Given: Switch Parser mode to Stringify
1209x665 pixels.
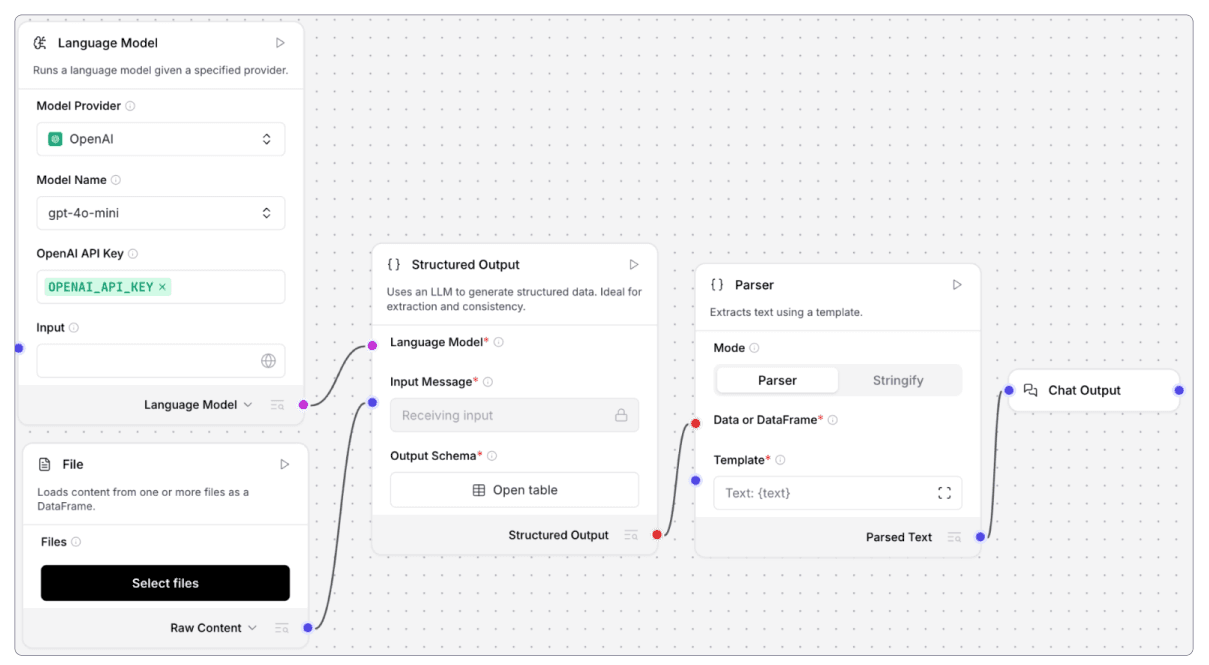Looking at the screenshot, I should (x=898, y=380).
